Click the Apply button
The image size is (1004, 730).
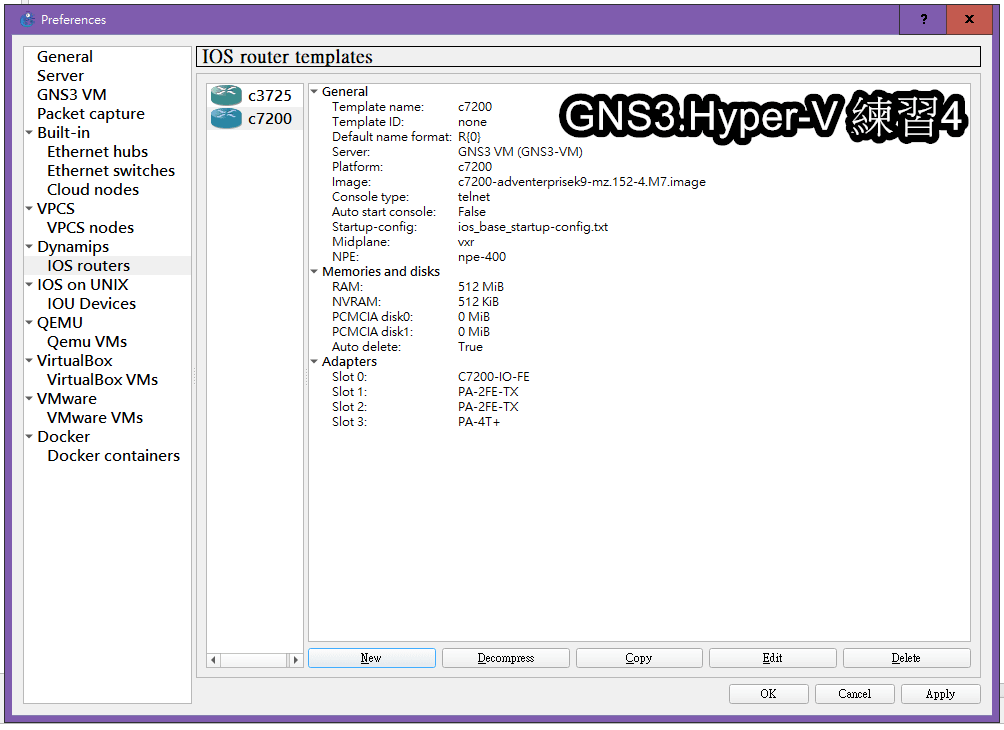(941, 694)
